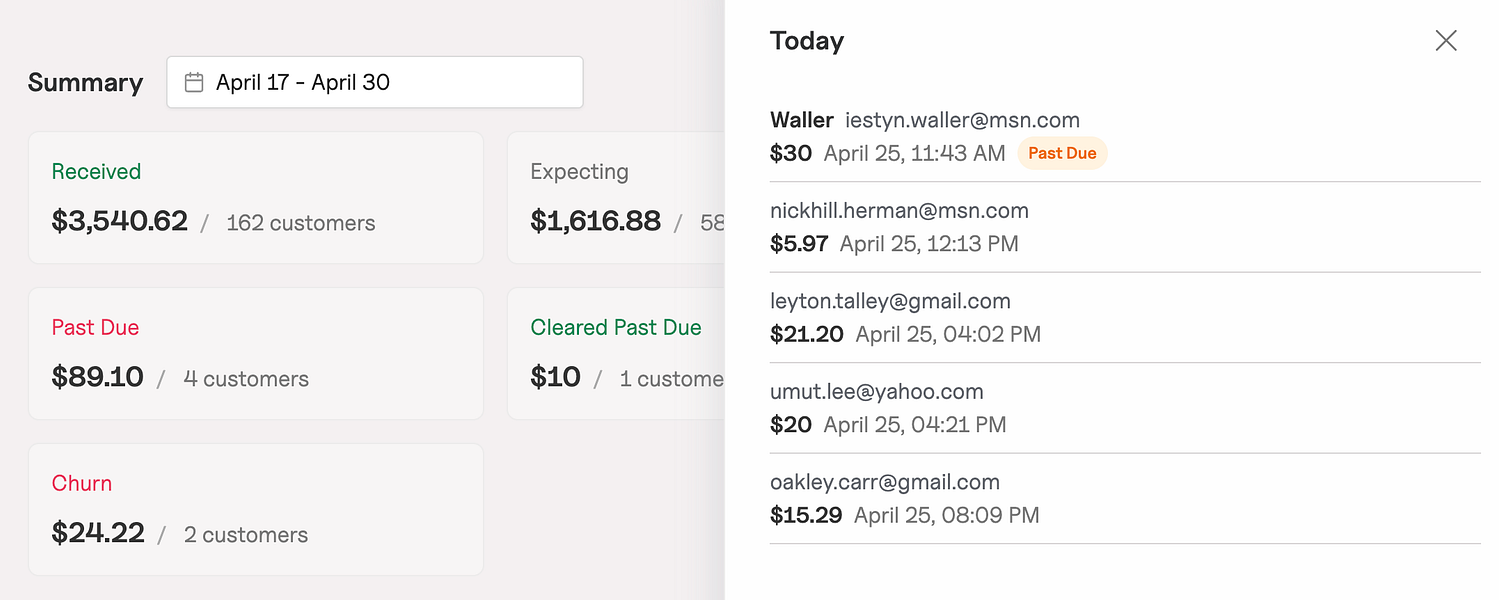The image size is (1499, 600).
Task: Click the Expecting summary card
Action: pos(615,198)
